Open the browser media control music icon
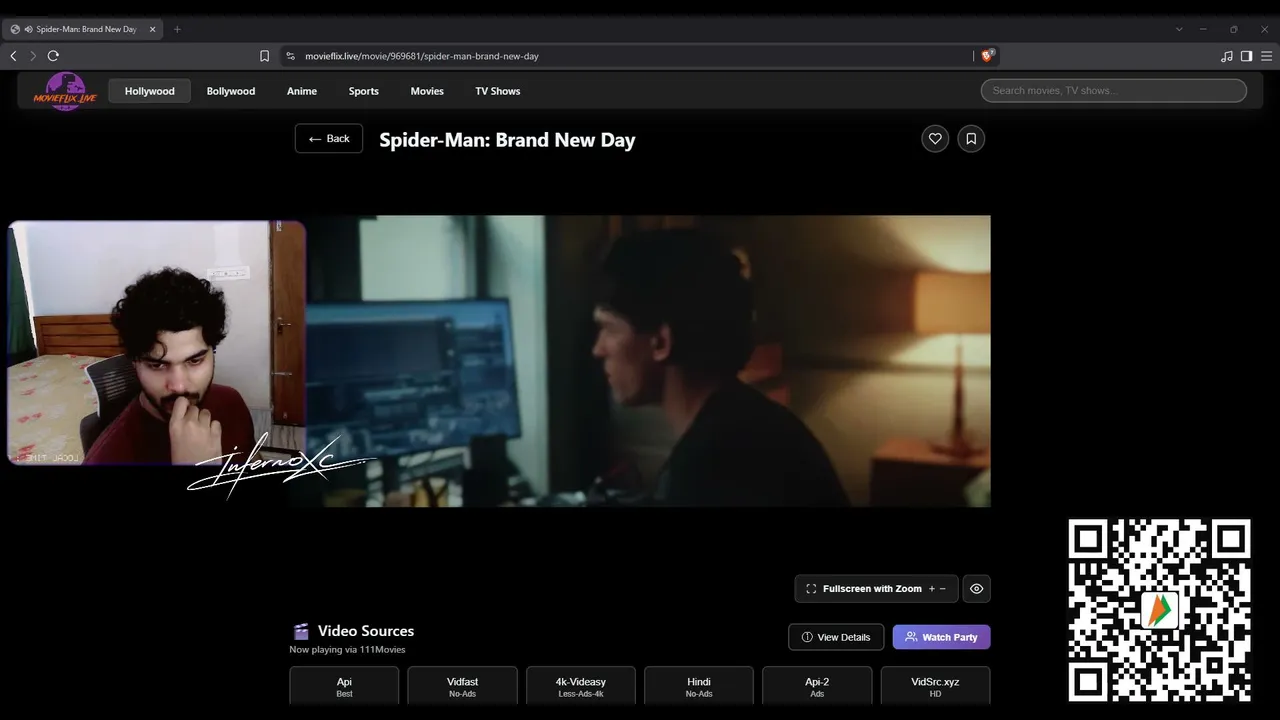The width and height of the screenshot is (1280, 720). tap(1227, 56)
